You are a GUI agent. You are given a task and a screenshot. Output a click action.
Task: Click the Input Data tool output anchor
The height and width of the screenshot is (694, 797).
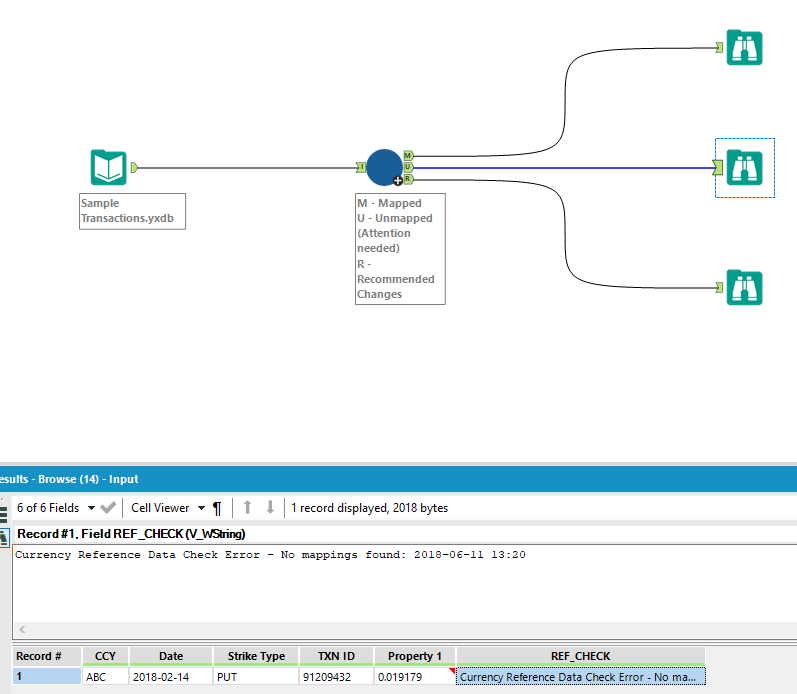point(134,167)
